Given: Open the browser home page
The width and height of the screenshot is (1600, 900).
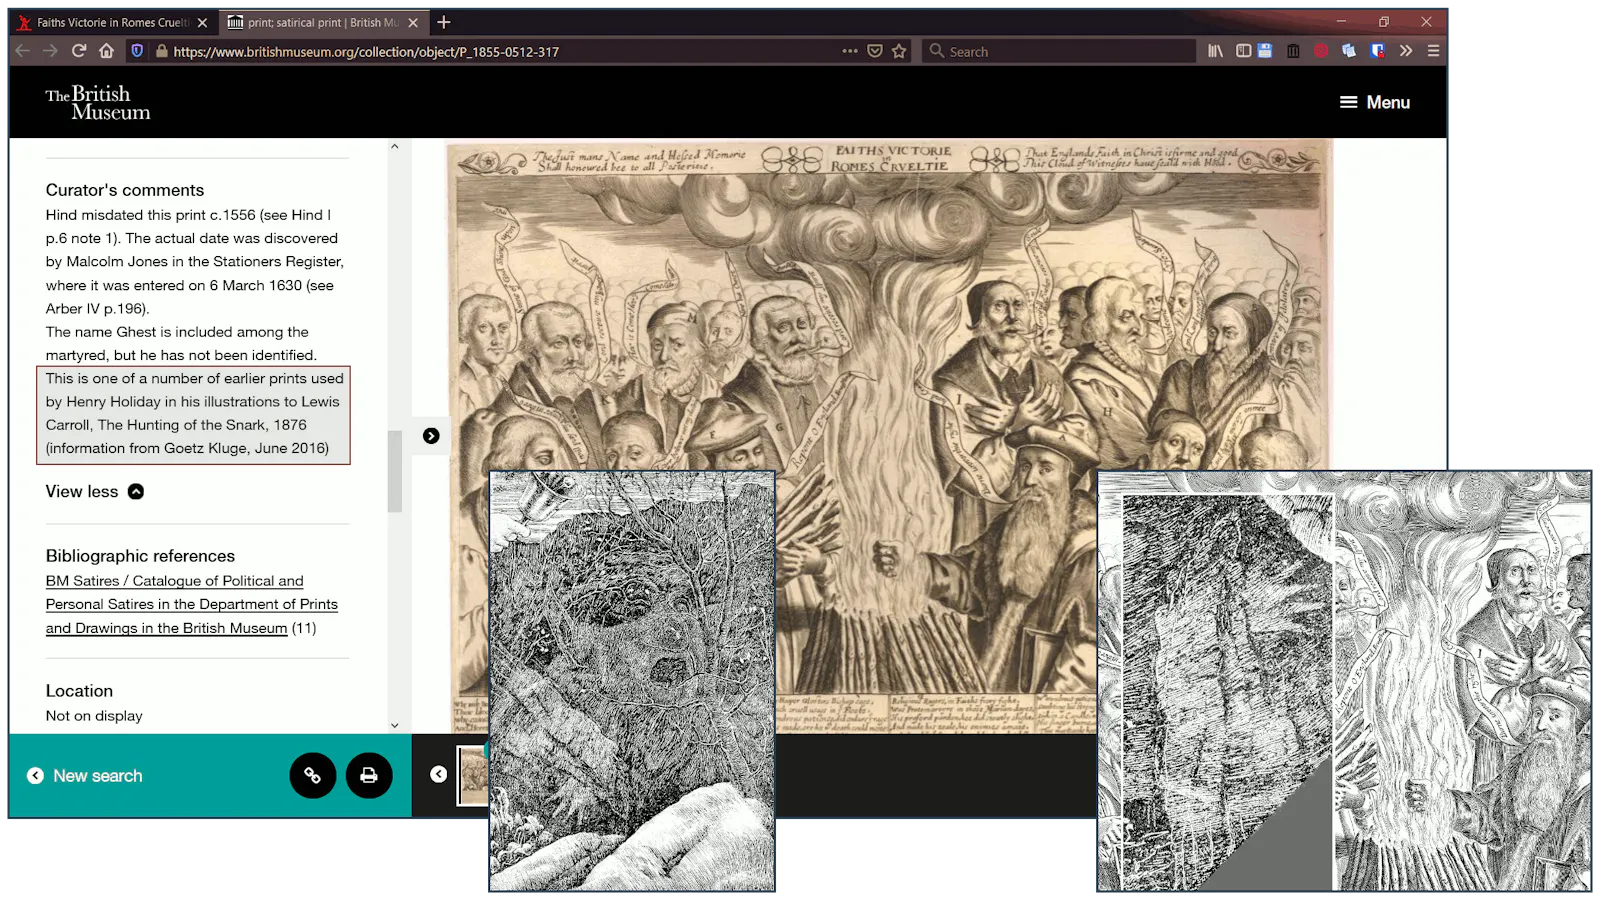Looking at the screenshot, I should (x=106, y=51).
